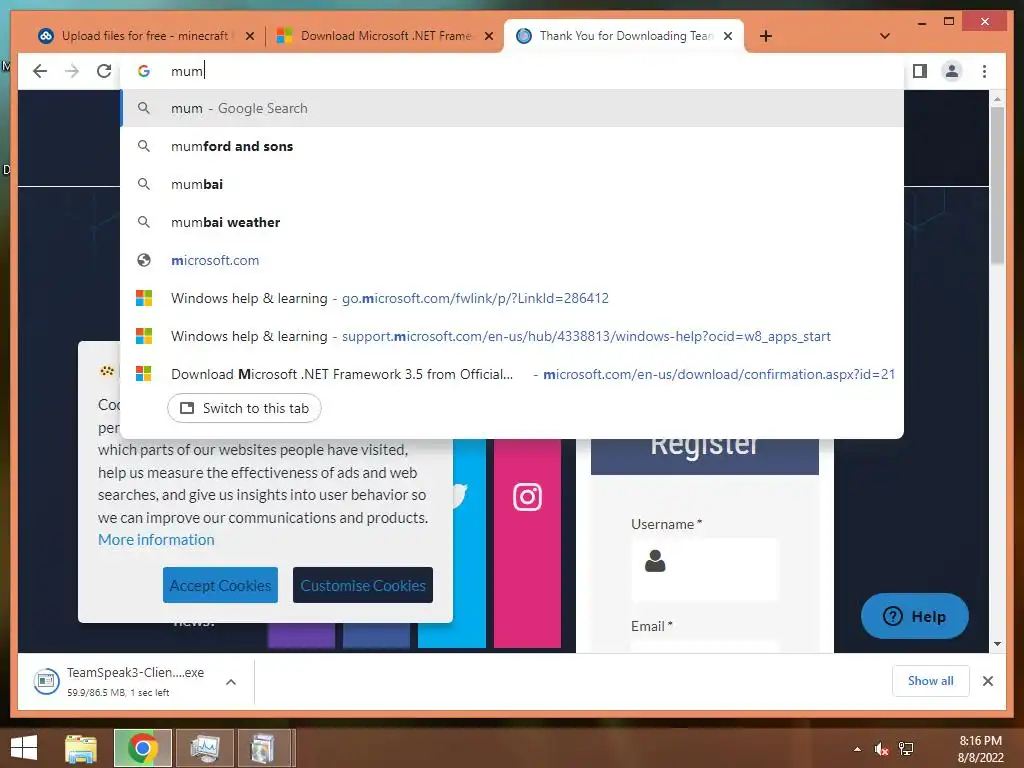
Task: Open the monitor app in taskbar
Action: [x=204, y=748]
